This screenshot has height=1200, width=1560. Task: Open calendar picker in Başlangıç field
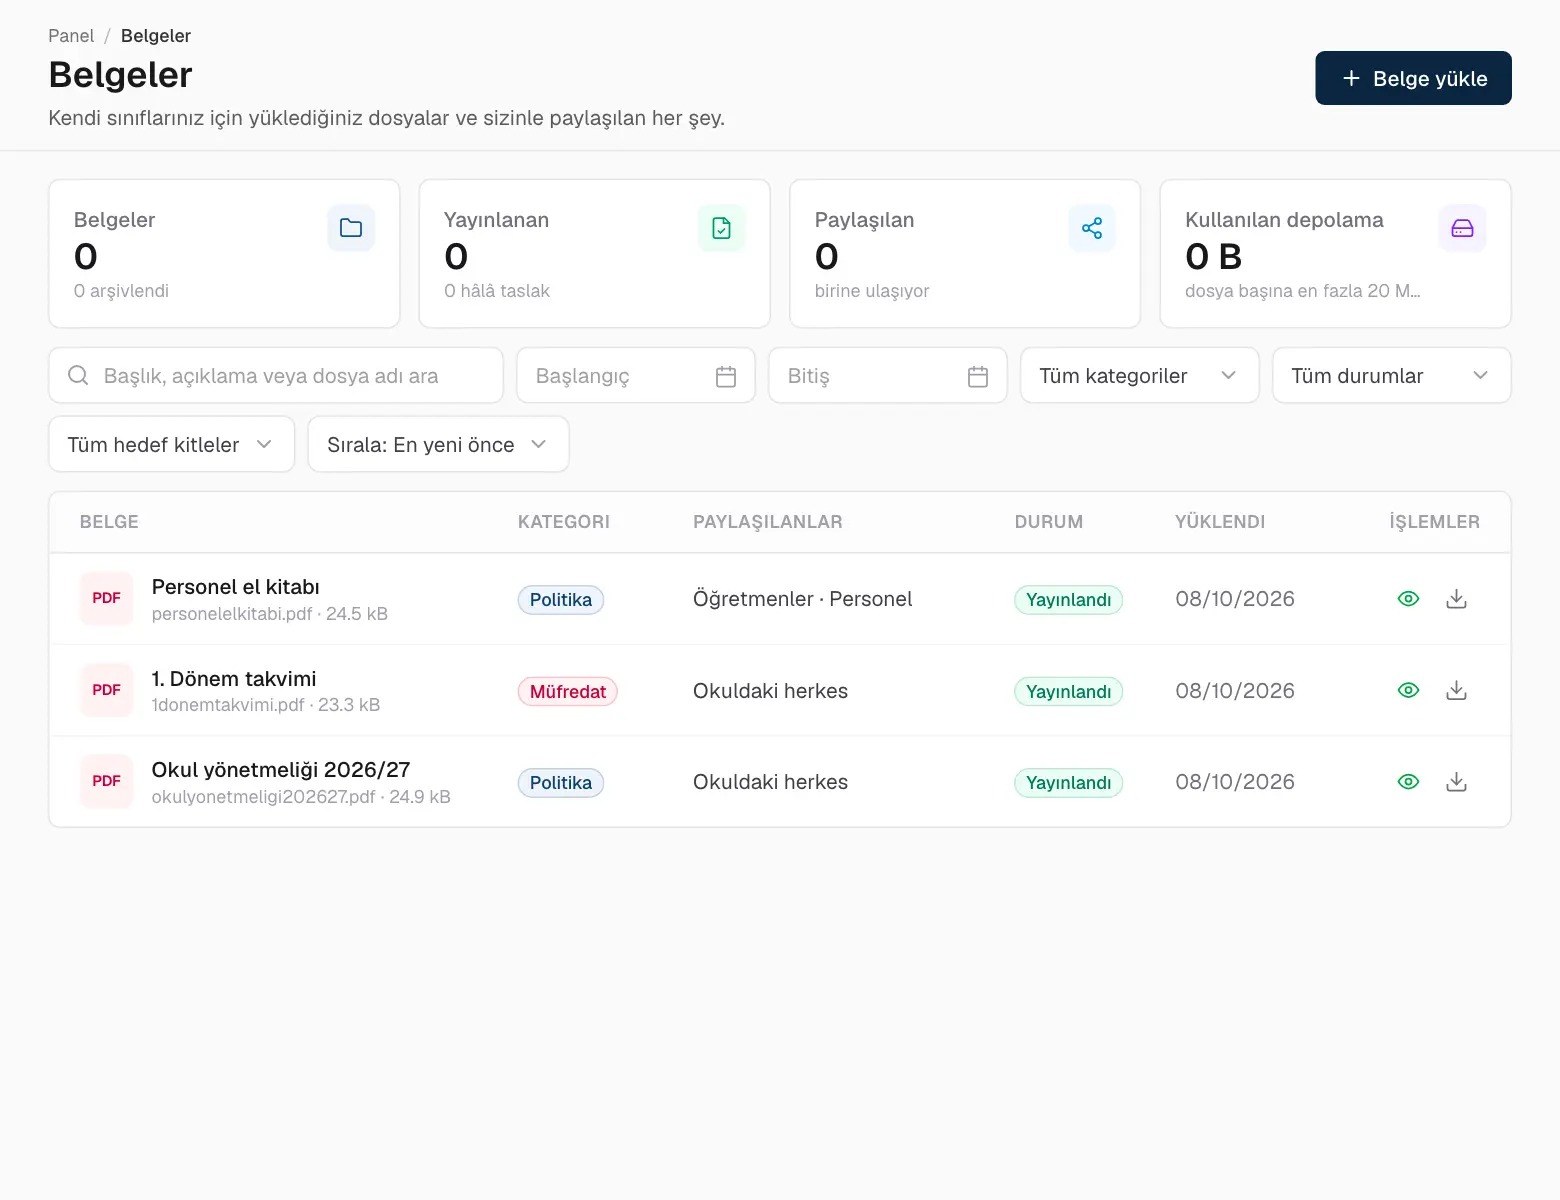[x=726, y=376]
